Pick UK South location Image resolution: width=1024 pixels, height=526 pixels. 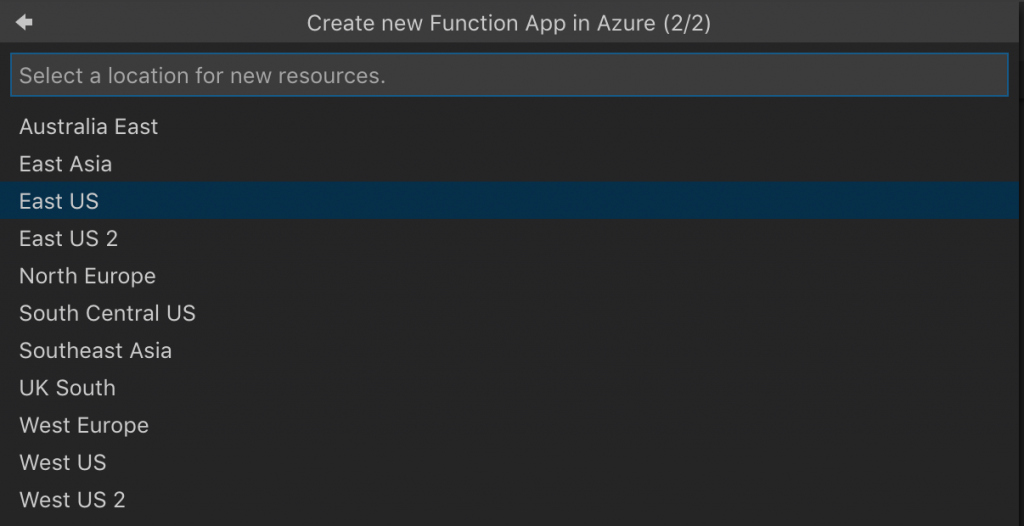coord(67,388)
